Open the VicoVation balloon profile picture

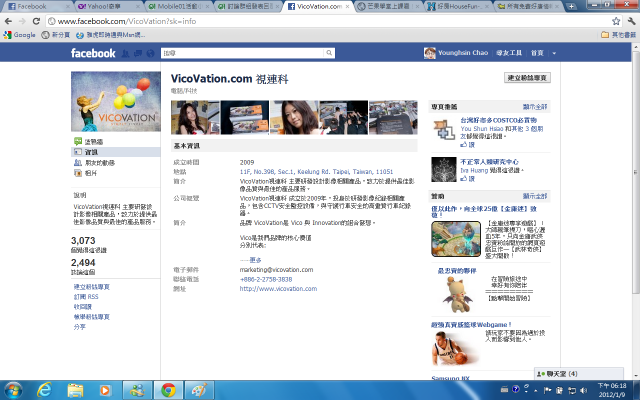pos(116,102)
